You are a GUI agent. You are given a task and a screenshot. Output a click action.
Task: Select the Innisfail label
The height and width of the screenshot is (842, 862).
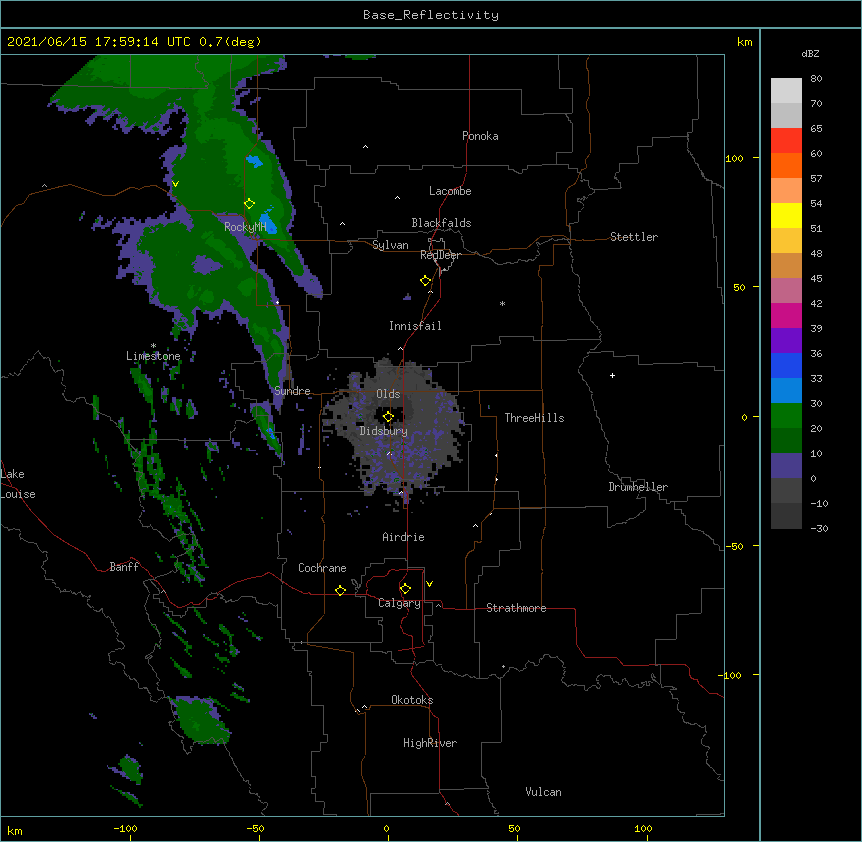click(x=415, y=326)
